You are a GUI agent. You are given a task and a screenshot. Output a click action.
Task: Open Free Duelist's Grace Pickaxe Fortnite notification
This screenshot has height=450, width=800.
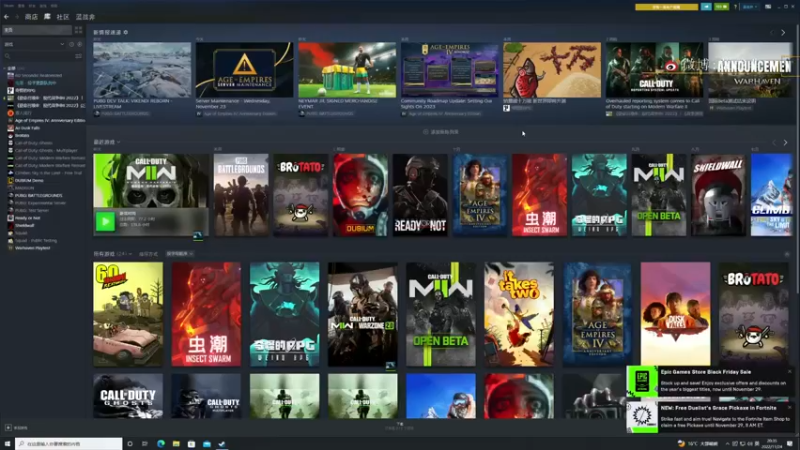click(711, 417)
